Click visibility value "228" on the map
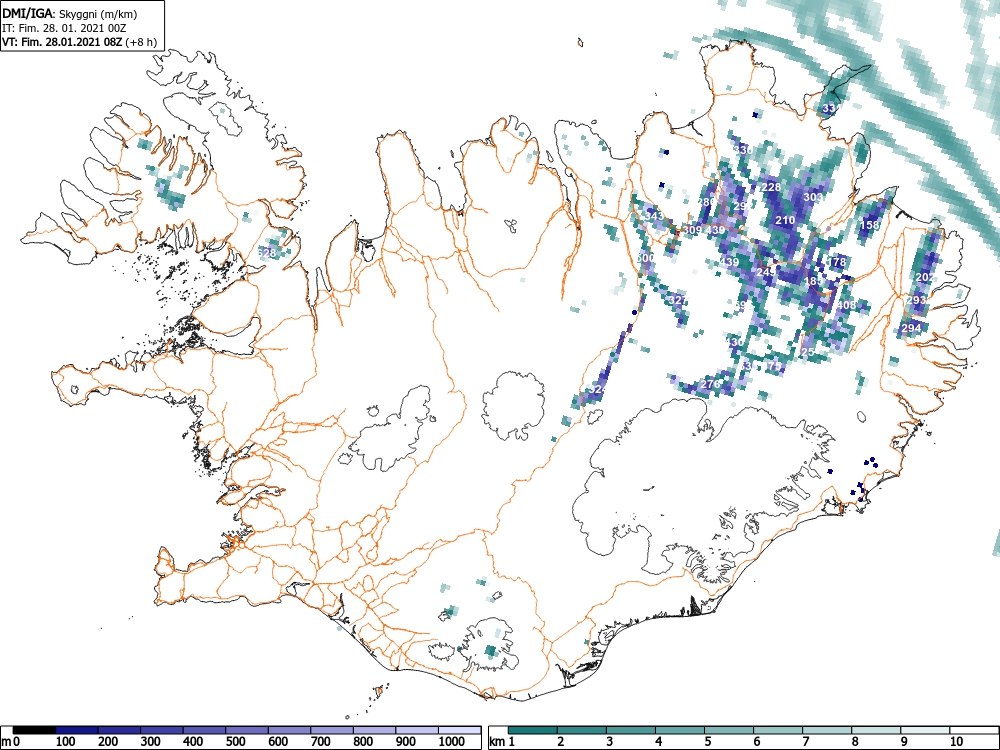The width and height of the screenshot is (1000, 750). pos(772,188)
